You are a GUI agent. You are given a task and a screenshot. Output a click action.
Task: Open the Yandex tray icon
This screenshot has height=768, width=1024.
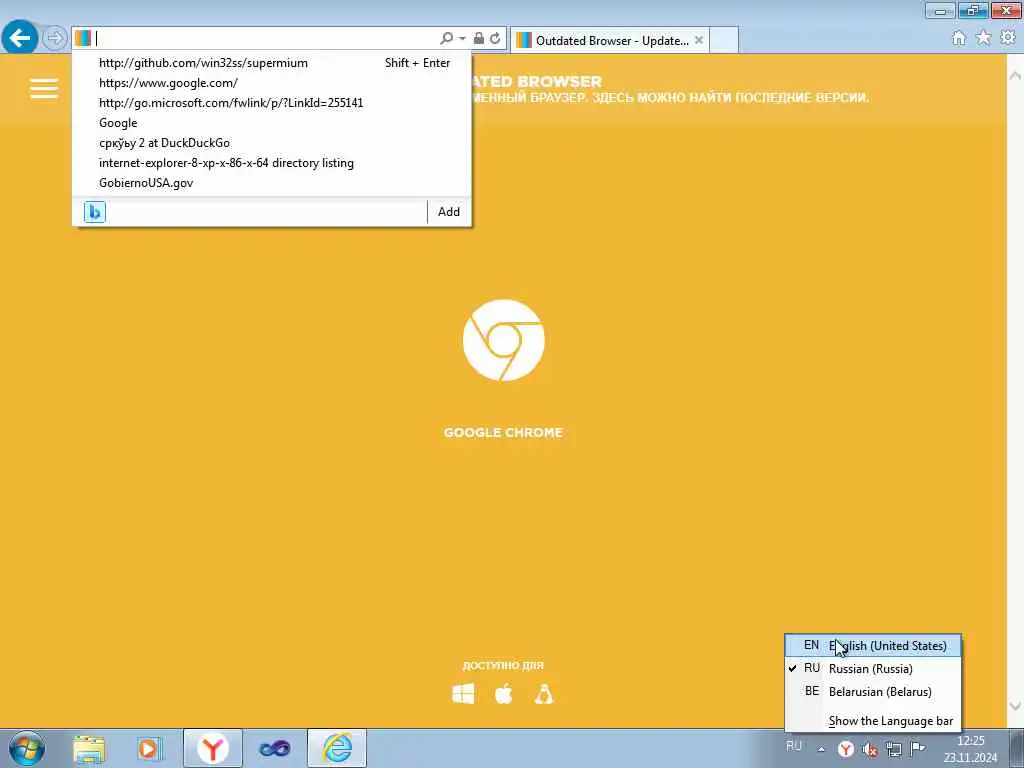[x=846, y=749]
